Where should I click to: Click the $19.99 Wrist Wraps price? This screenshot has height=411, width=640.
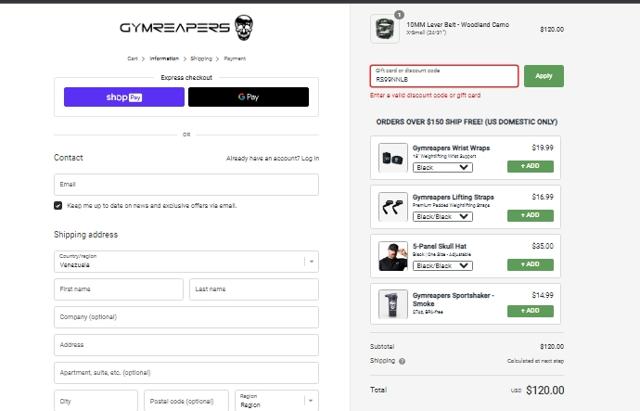pyautogui.click(x=542, y=148)
